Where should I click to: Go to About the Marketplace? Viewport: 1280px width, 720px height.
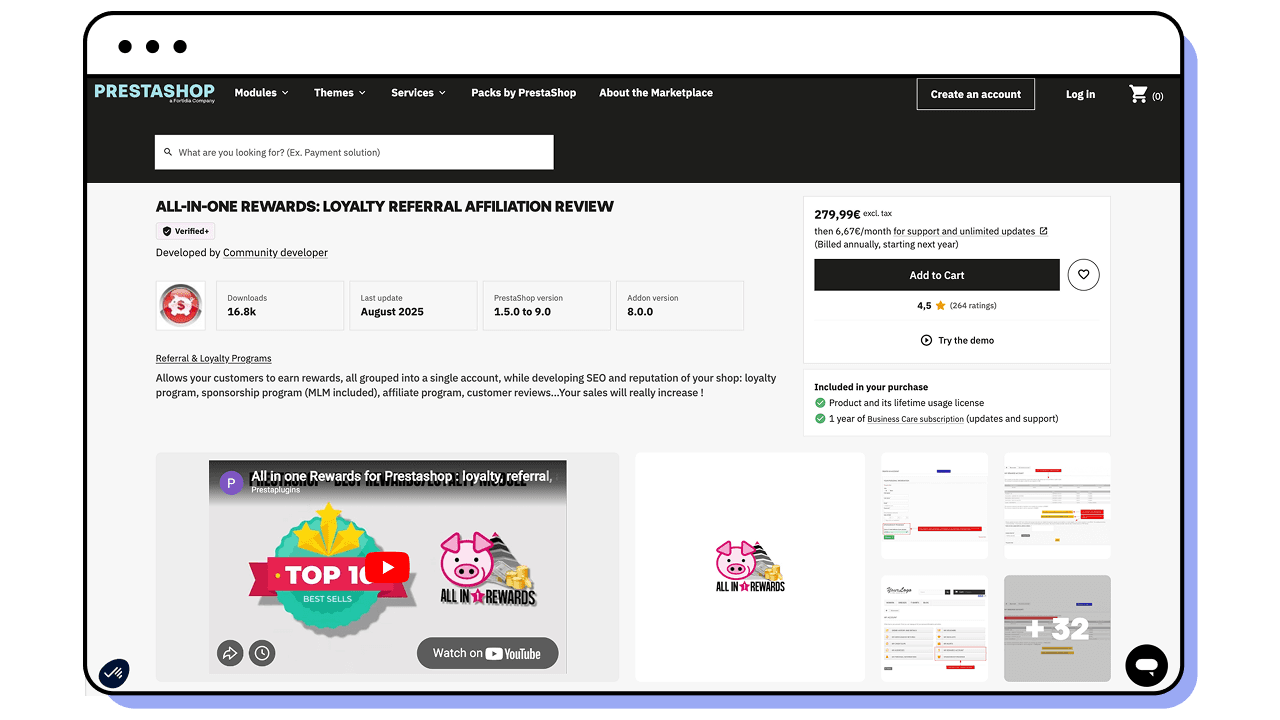point(655,93)
